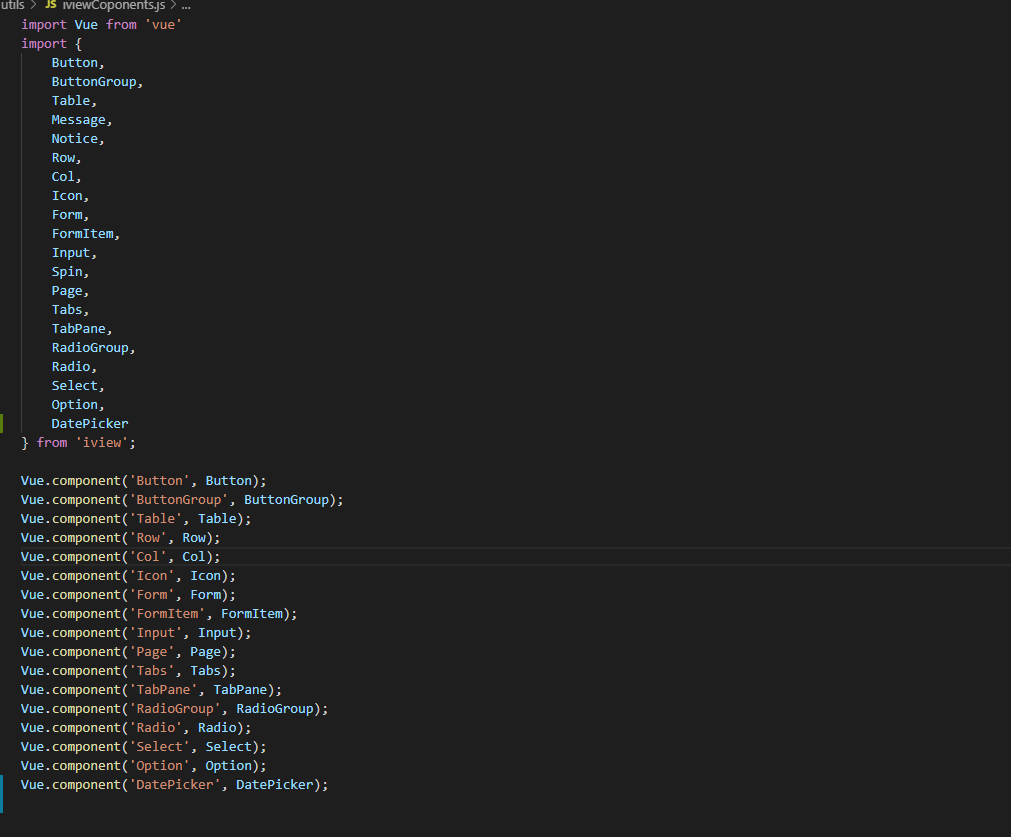
Task: Click Tabs in the import list
Action: [x=67, y=310]
